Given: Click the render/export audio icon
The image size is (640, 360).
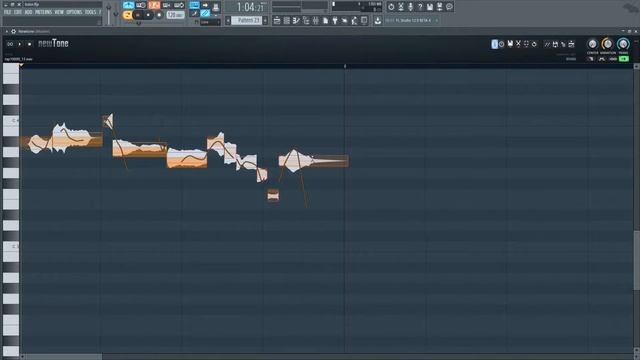Looking at the screenshot, I should click(440, 7).
